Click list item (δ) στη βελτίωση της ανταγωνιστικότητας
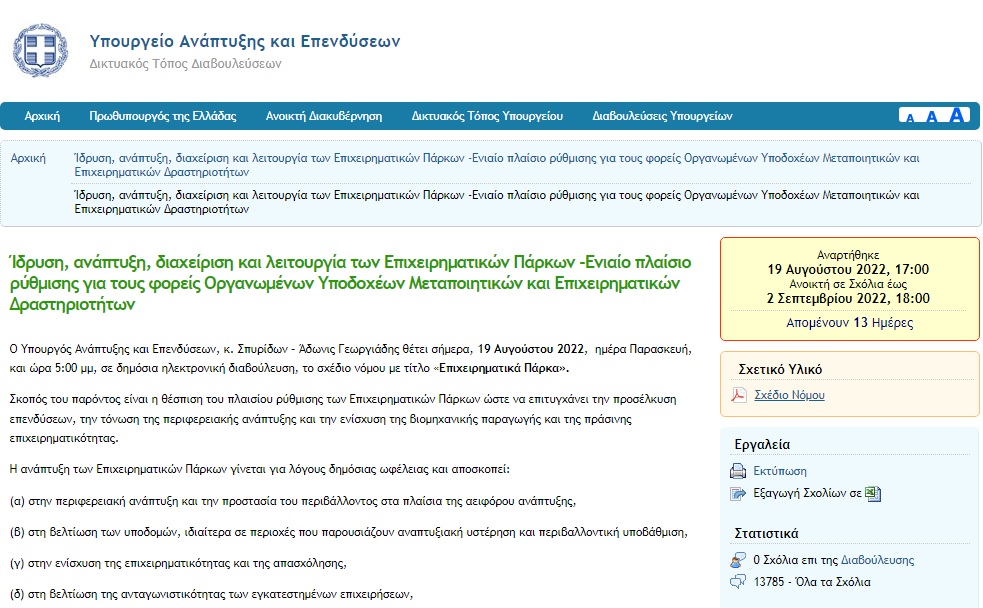This screenshot has width=983, height=608. (x=211, y=594)
